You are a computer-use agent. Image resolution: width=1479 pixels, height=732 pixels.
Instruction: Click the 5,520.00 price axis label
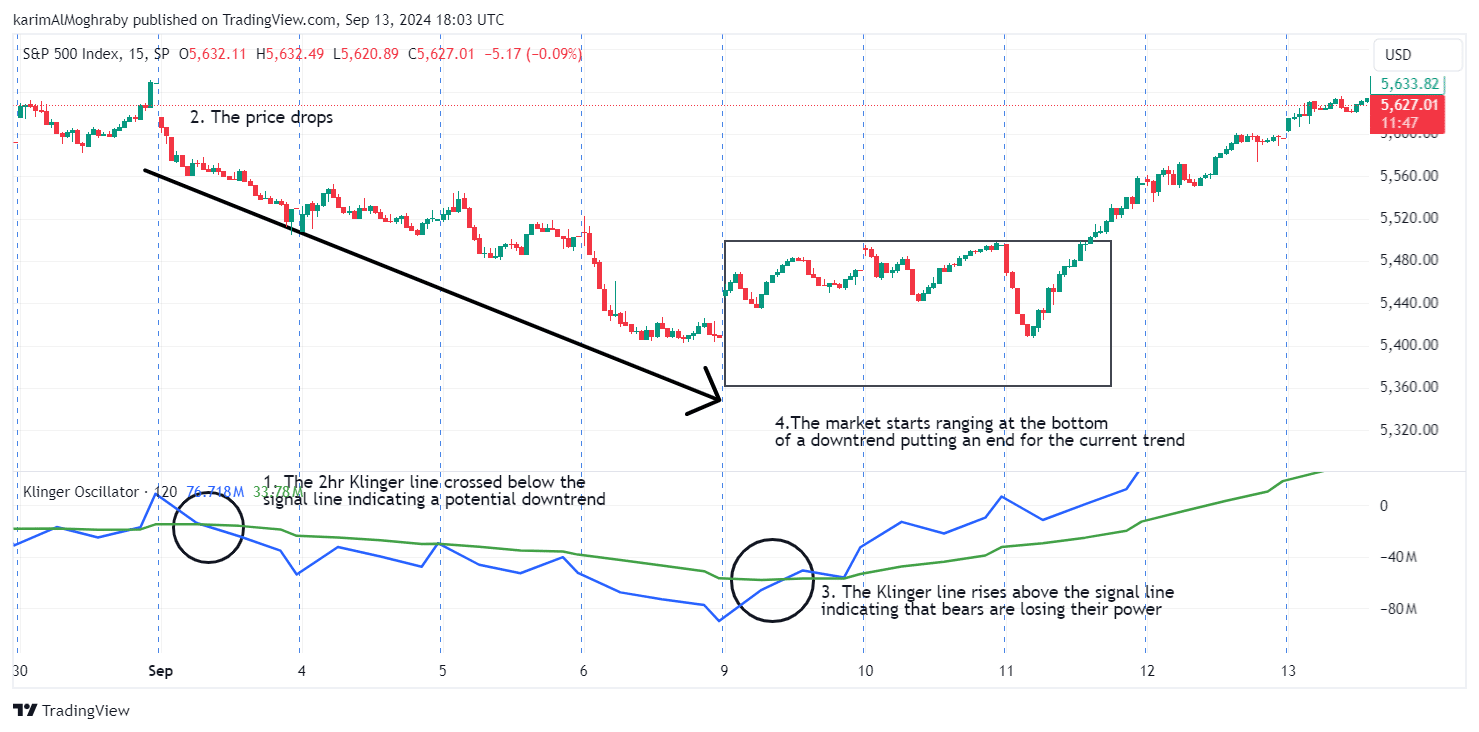(1409, 218)
